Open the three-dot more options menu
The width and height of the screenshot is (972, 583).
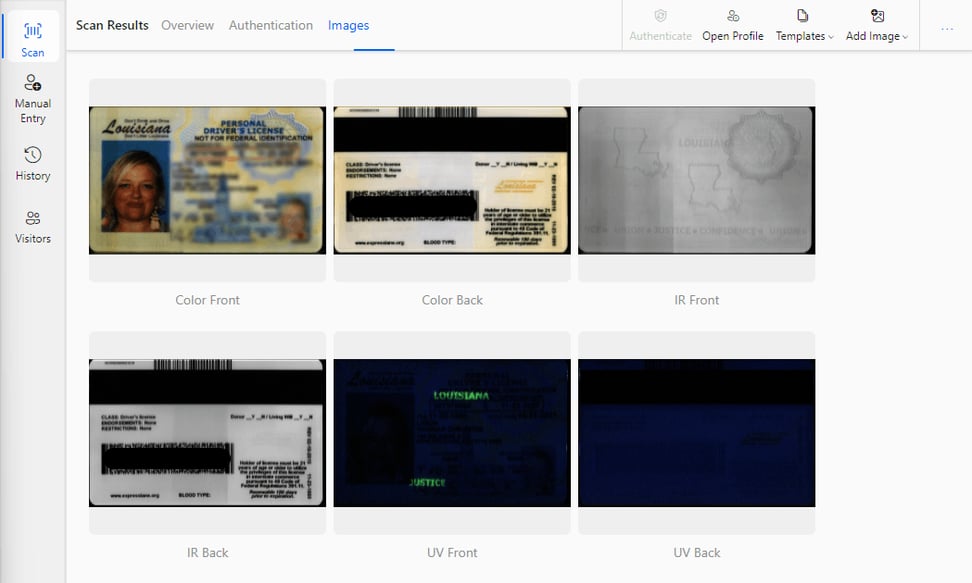click(947, 29)
